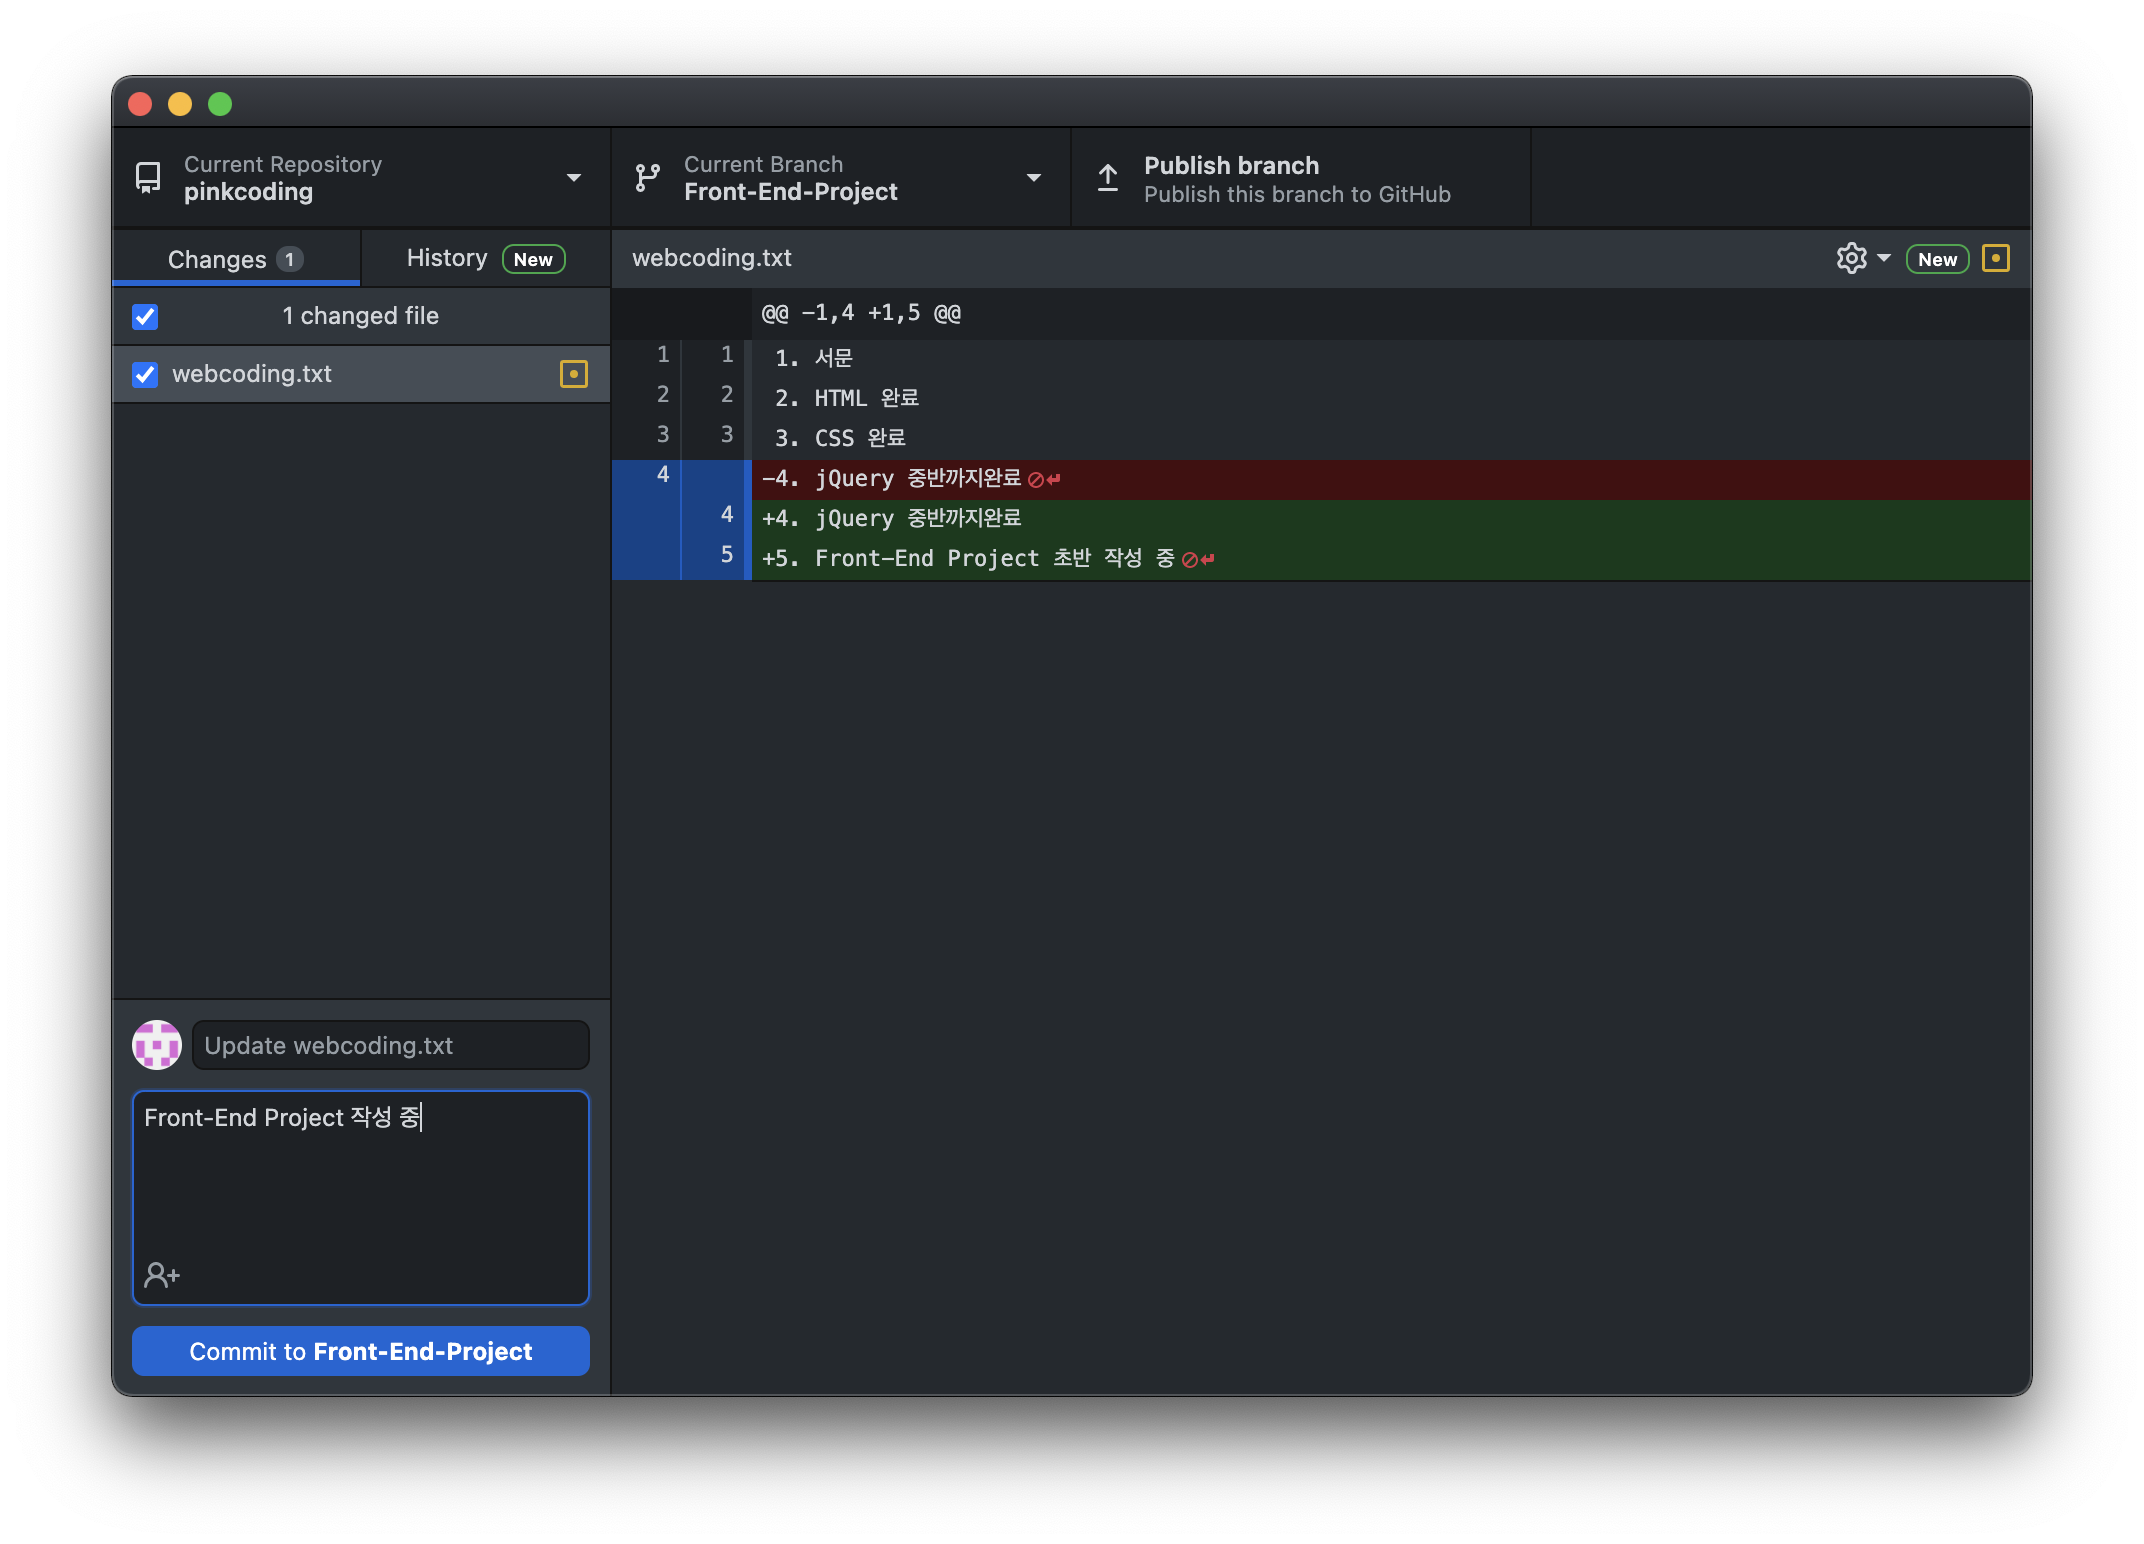Click the yellow file status icon on webcoding.txt
Screen dimensions: 2144x1544
coord(574,373)
